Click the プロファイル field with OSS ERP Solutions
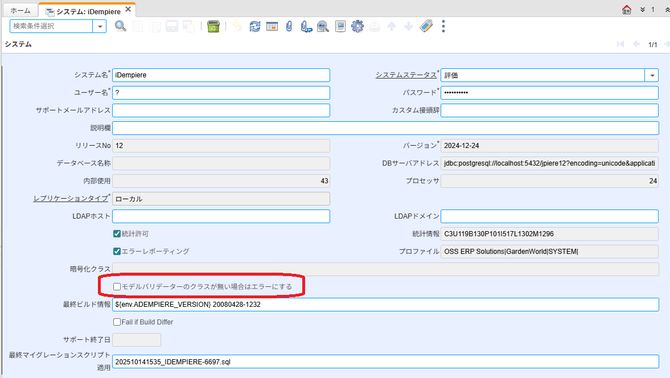670x378 pixels. (550, 252)
